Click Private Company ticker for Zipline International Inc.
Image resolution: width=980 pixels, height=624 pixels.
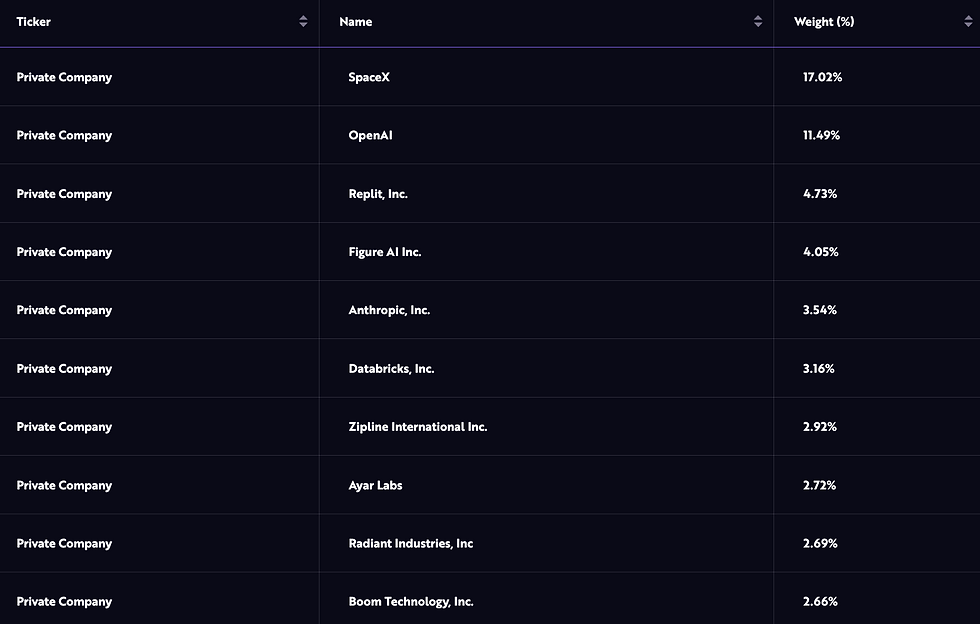coord(64,428)
